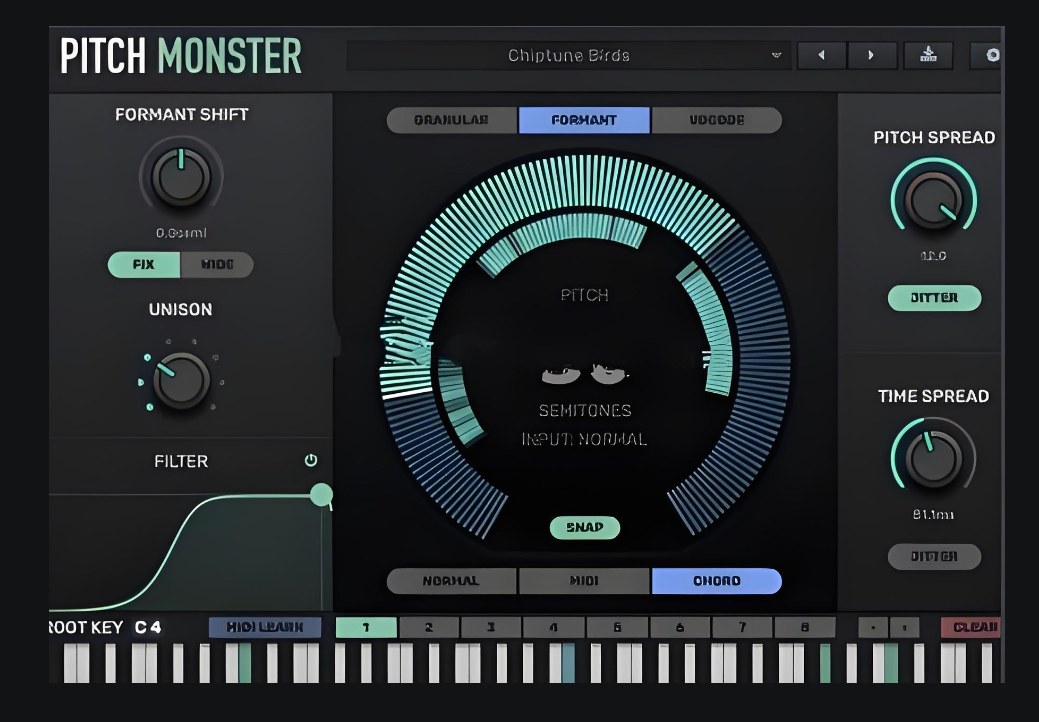The width and height of the screenshot is (1039, 722).
Task: Select chord slot 7
Action: click(x=742, y=627)
